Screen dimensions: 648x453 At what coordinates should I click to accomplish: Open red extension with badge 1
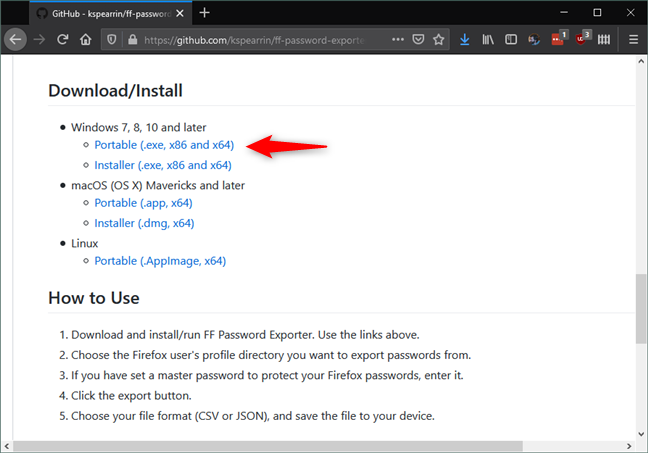[559, 38]
